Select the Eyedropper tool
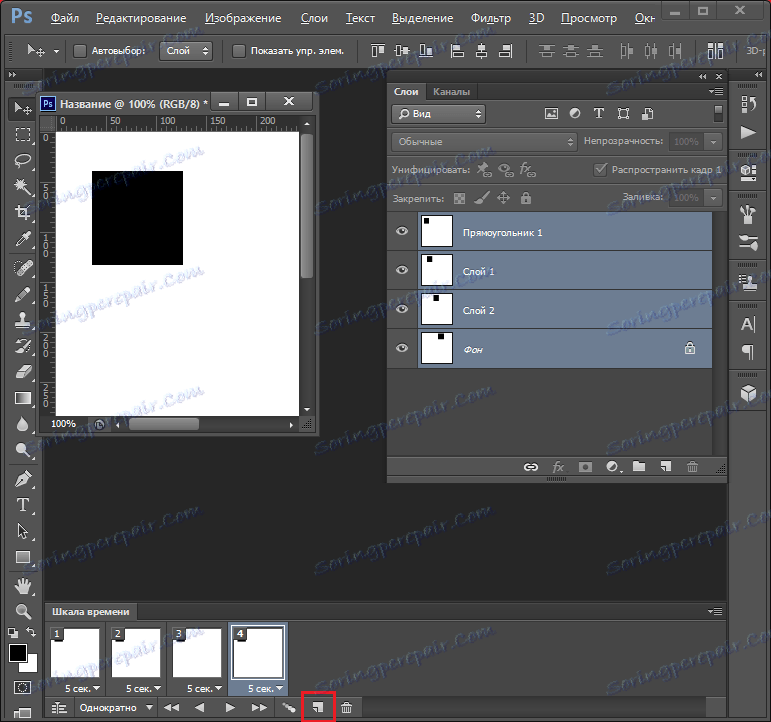Viewport: 771px width, 722px height. 22,239
